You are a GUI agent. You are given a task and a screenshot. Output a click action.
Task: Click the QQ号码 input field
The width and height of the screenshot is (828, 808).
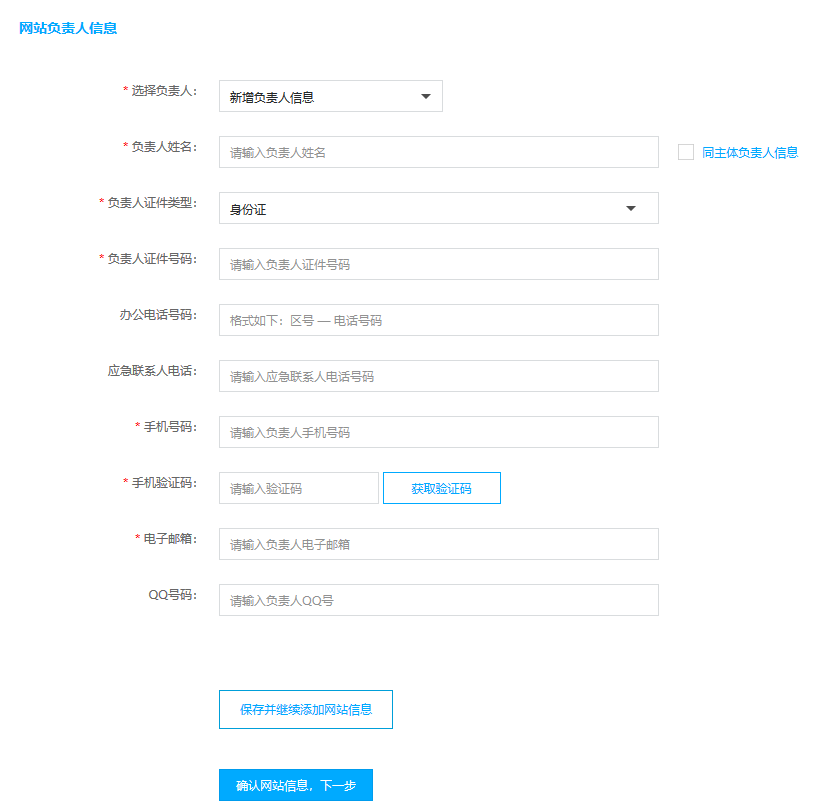pyautogui.click(x=437, y=599)
